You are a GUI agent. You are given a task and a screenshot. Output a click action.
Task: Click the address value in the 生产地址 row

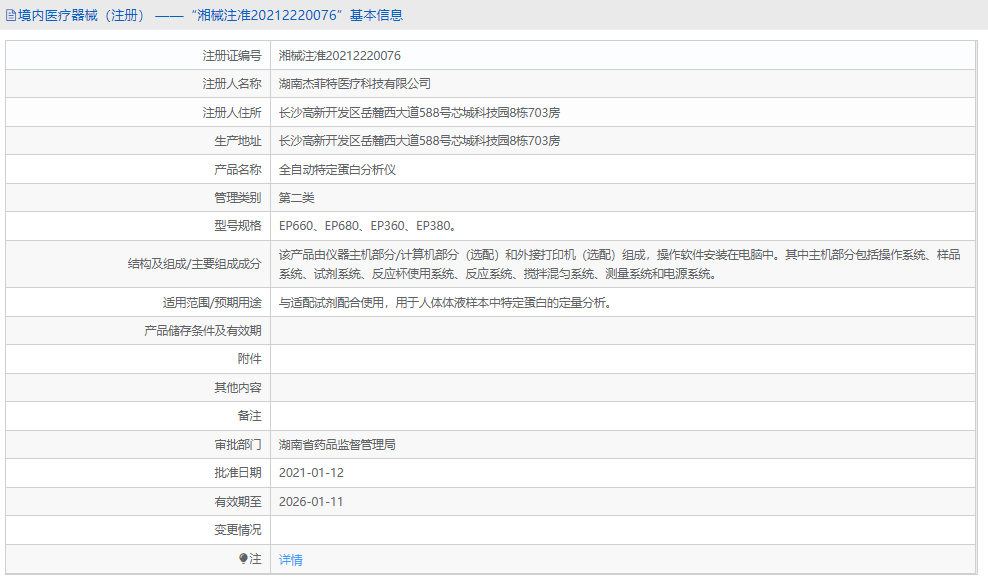[419, 141]
